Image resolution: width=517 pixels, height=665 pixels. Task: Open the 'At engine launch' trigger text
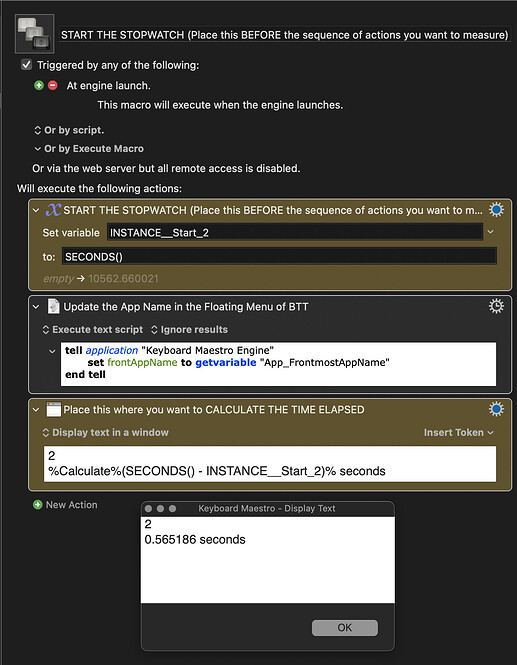click(109, 86)
